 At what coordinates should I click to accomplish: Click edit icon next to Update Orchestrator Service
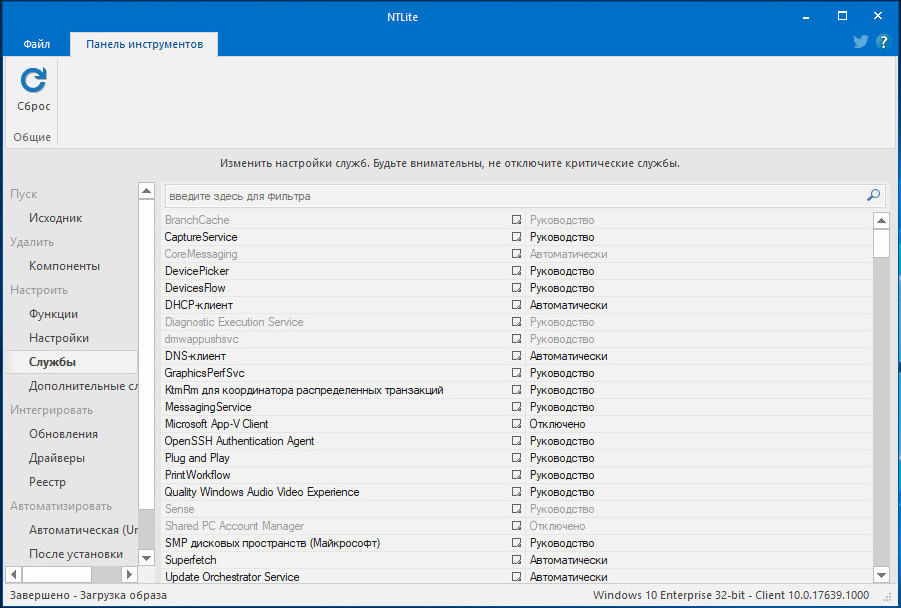(x=516, y=577)
